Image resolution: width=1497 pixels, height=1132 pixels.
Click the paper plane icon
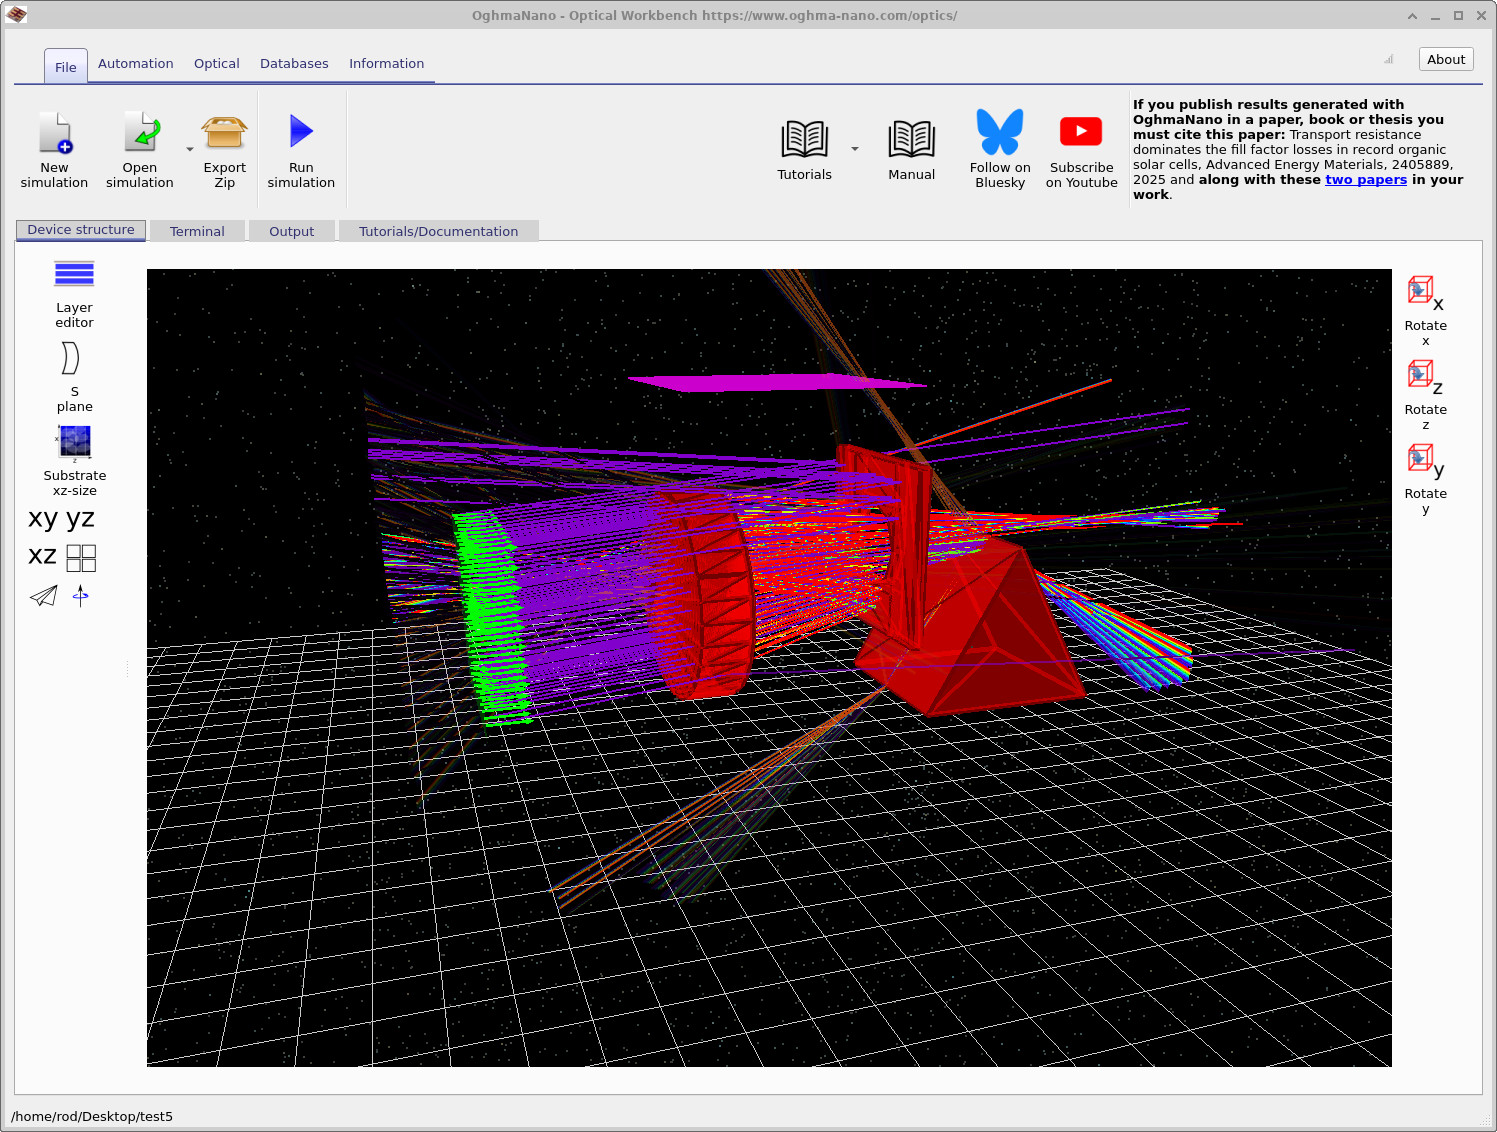44,597
